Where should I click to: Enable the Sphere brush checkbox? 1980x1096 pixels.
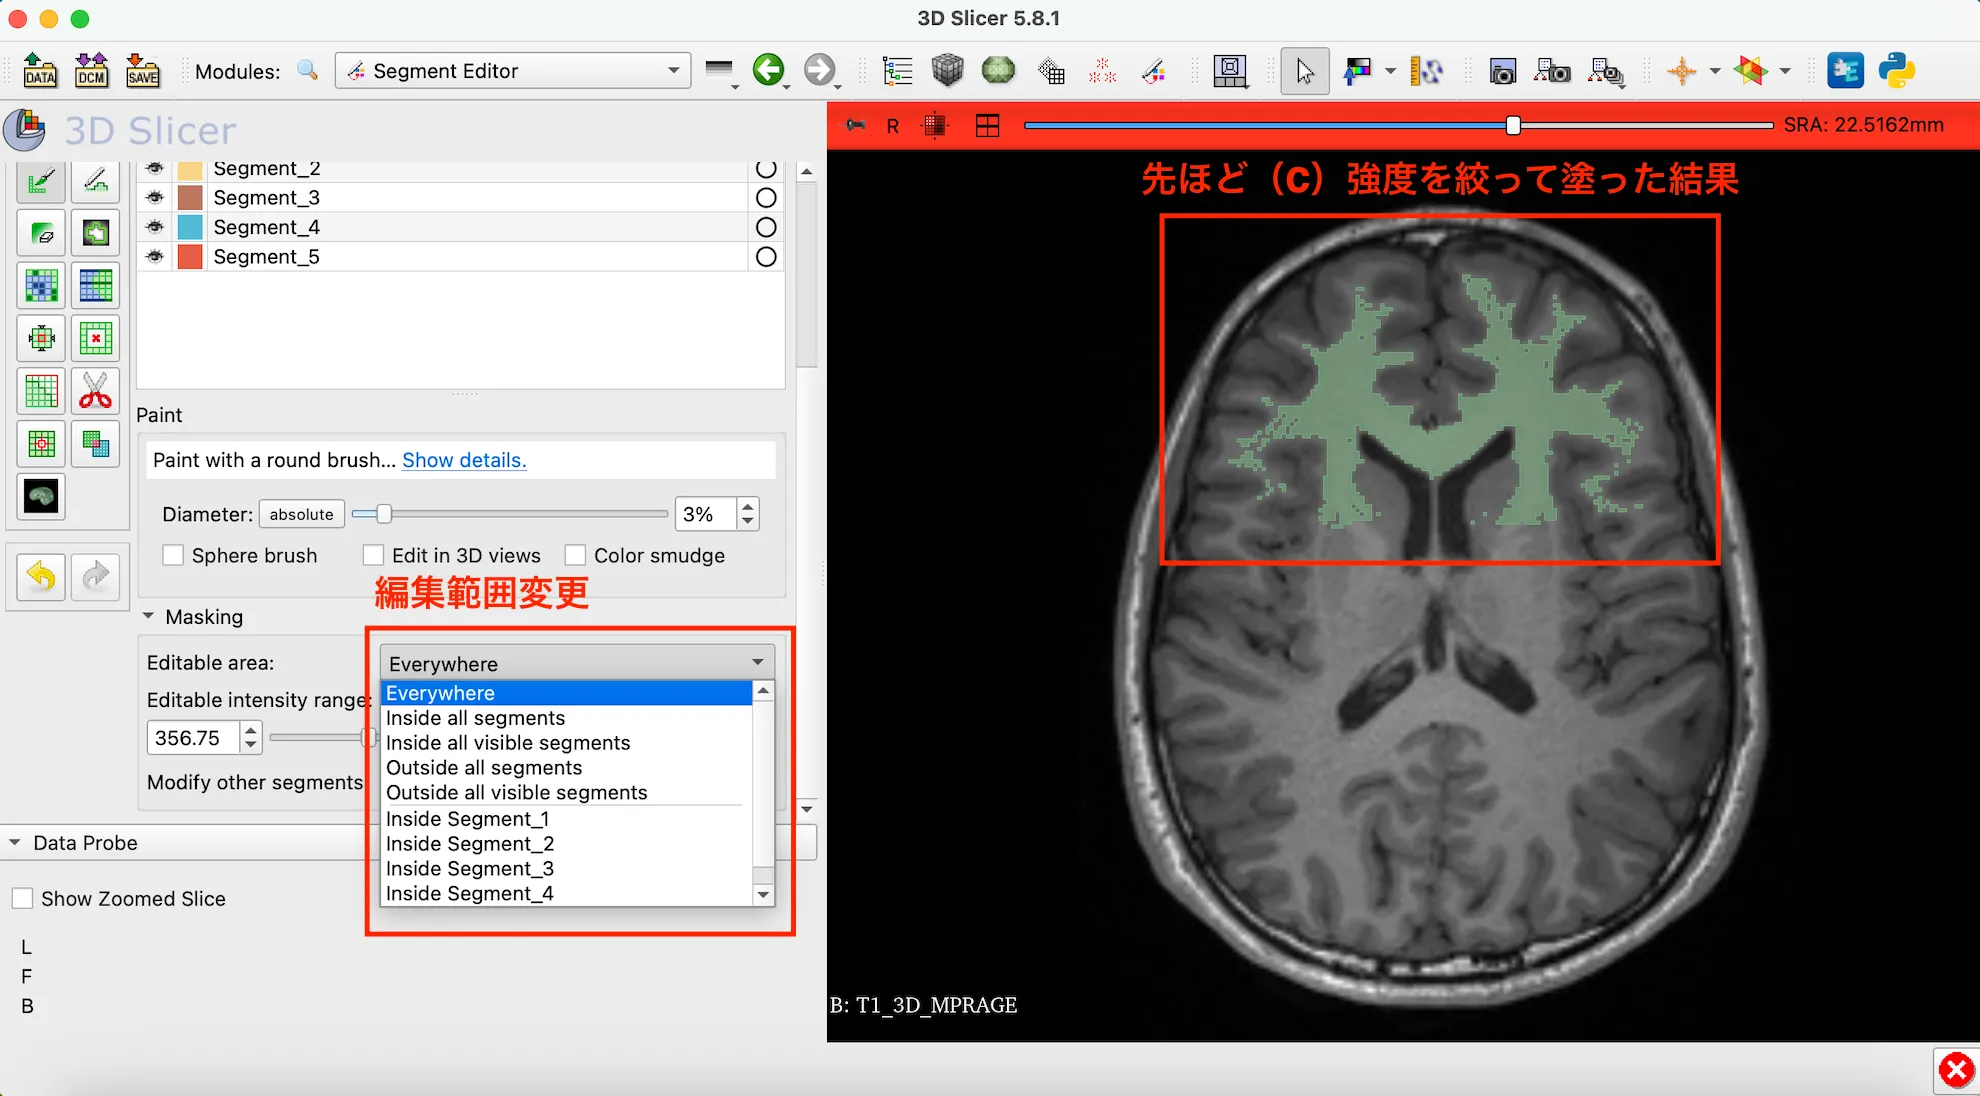pos(173,555)
